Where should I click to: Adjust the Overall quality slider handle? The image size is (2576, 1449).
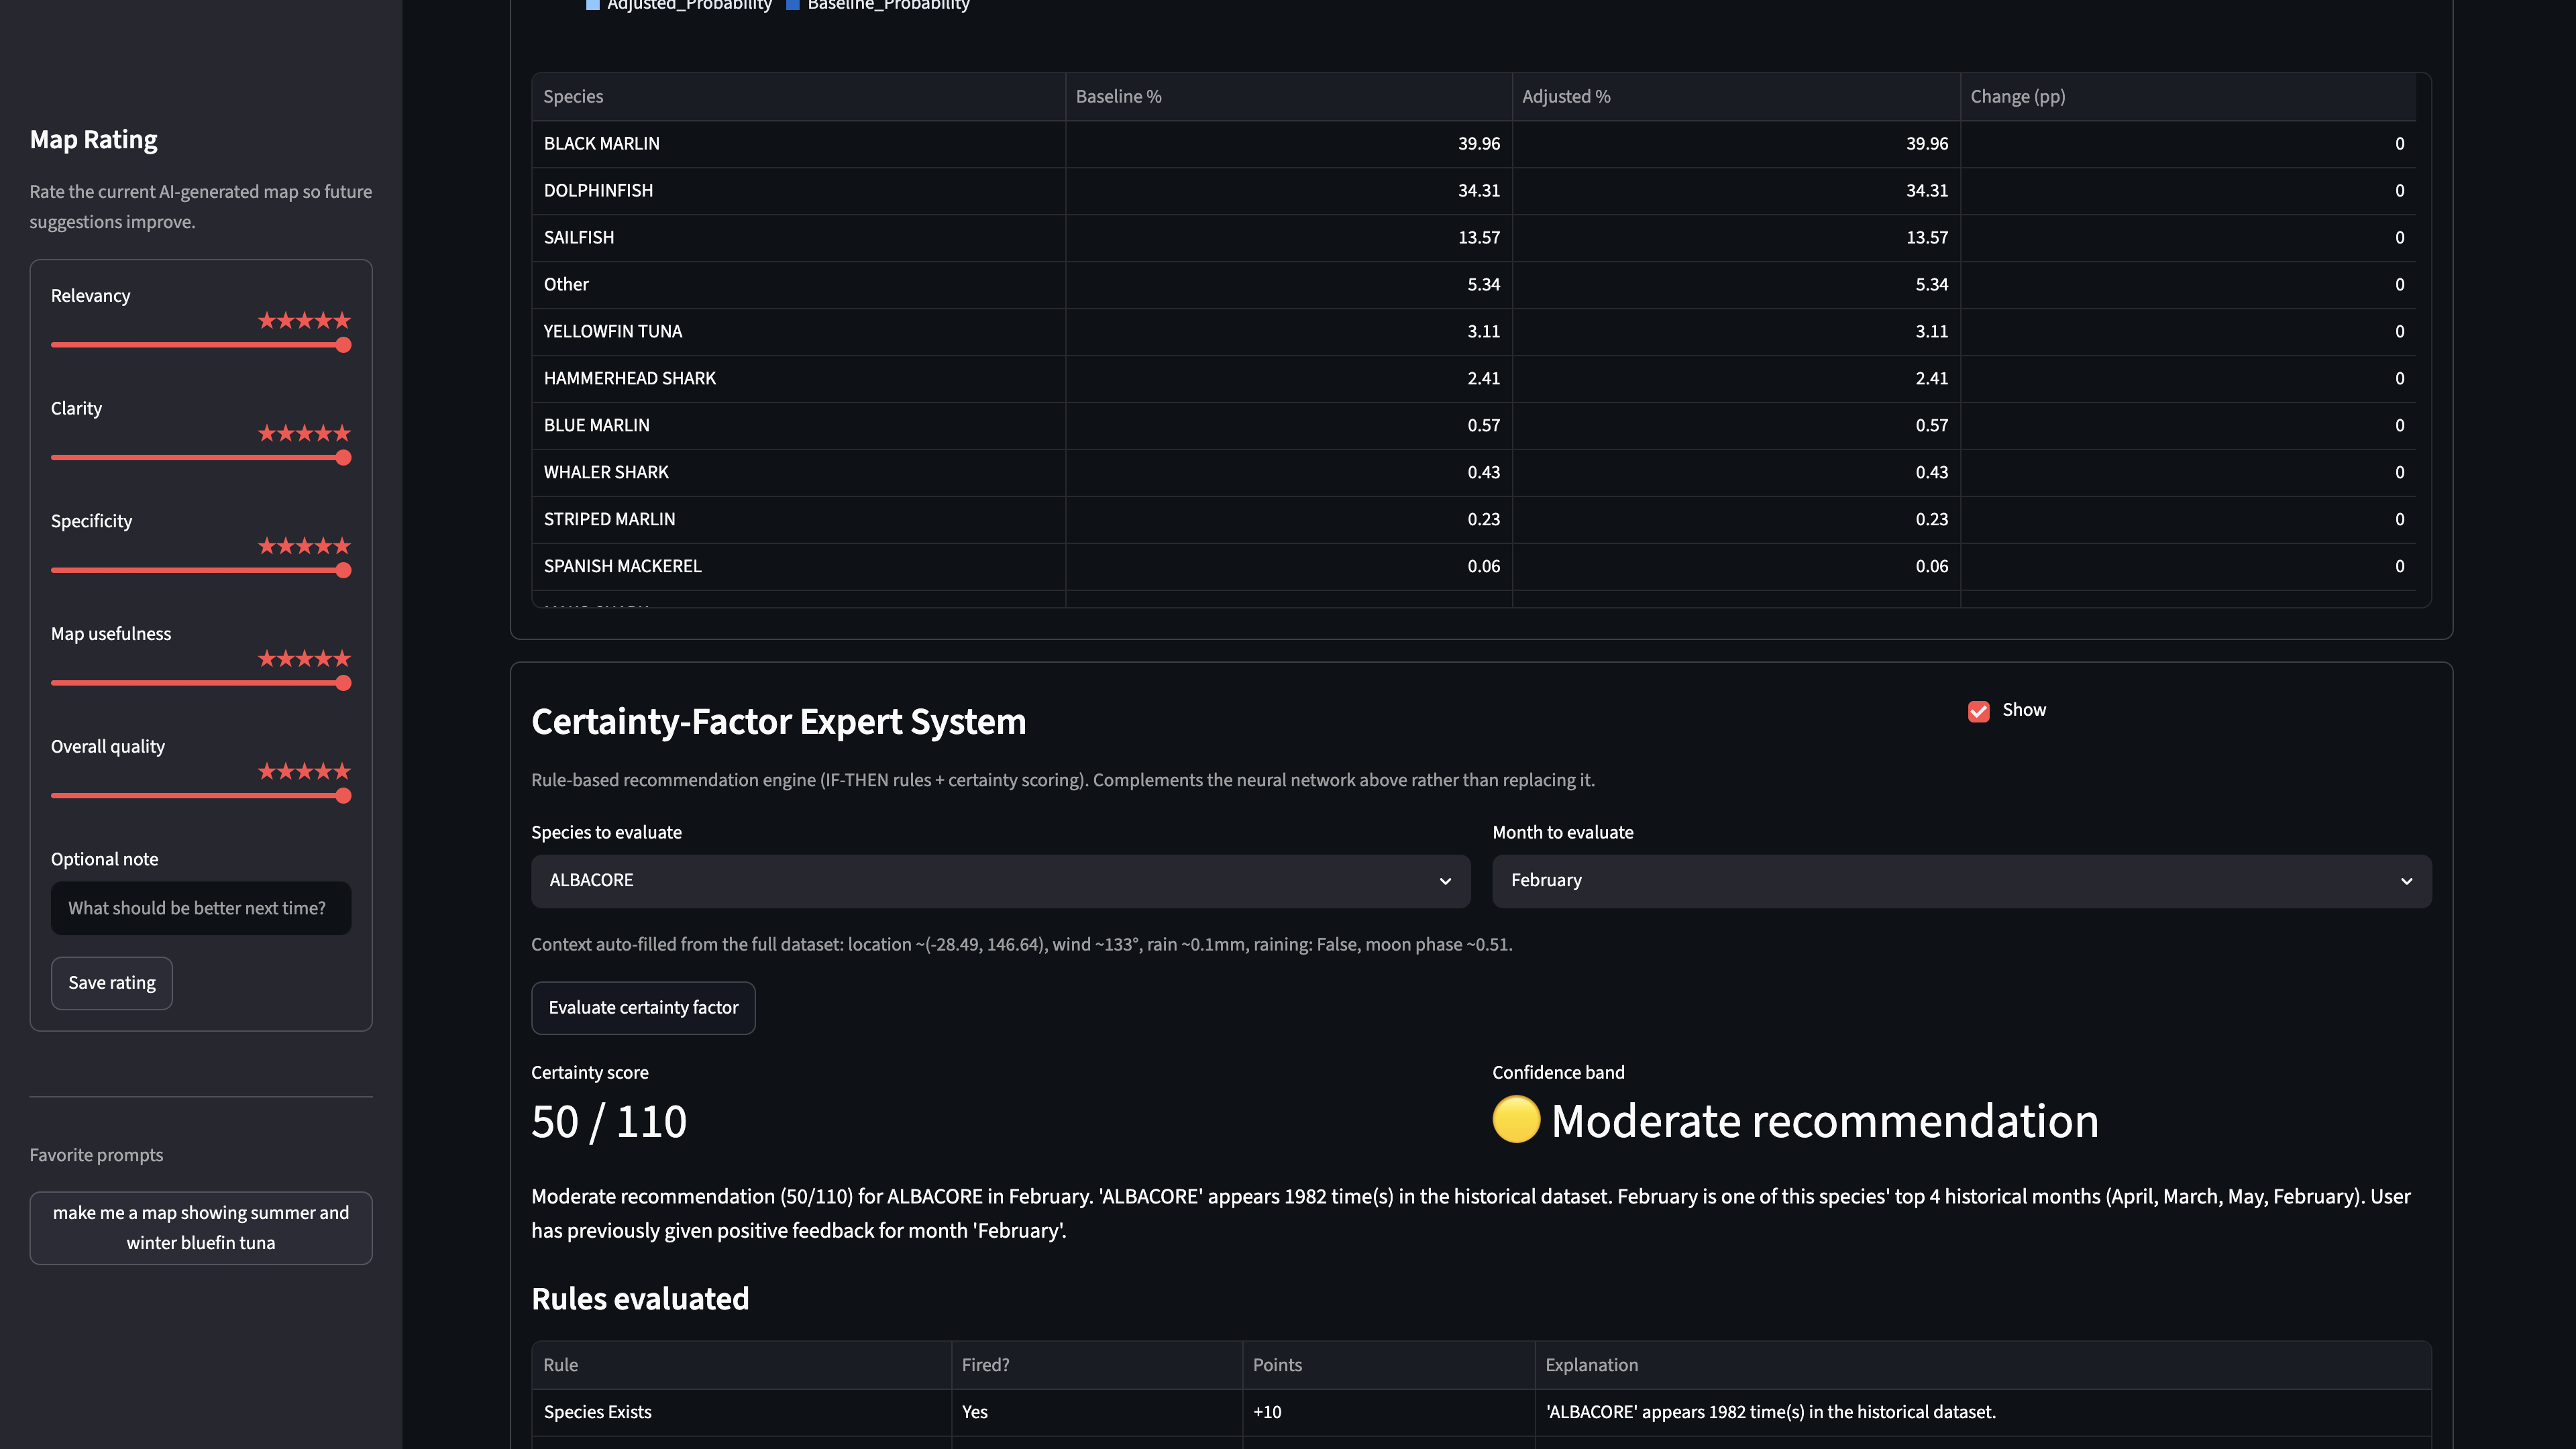(x=344, y=796)
